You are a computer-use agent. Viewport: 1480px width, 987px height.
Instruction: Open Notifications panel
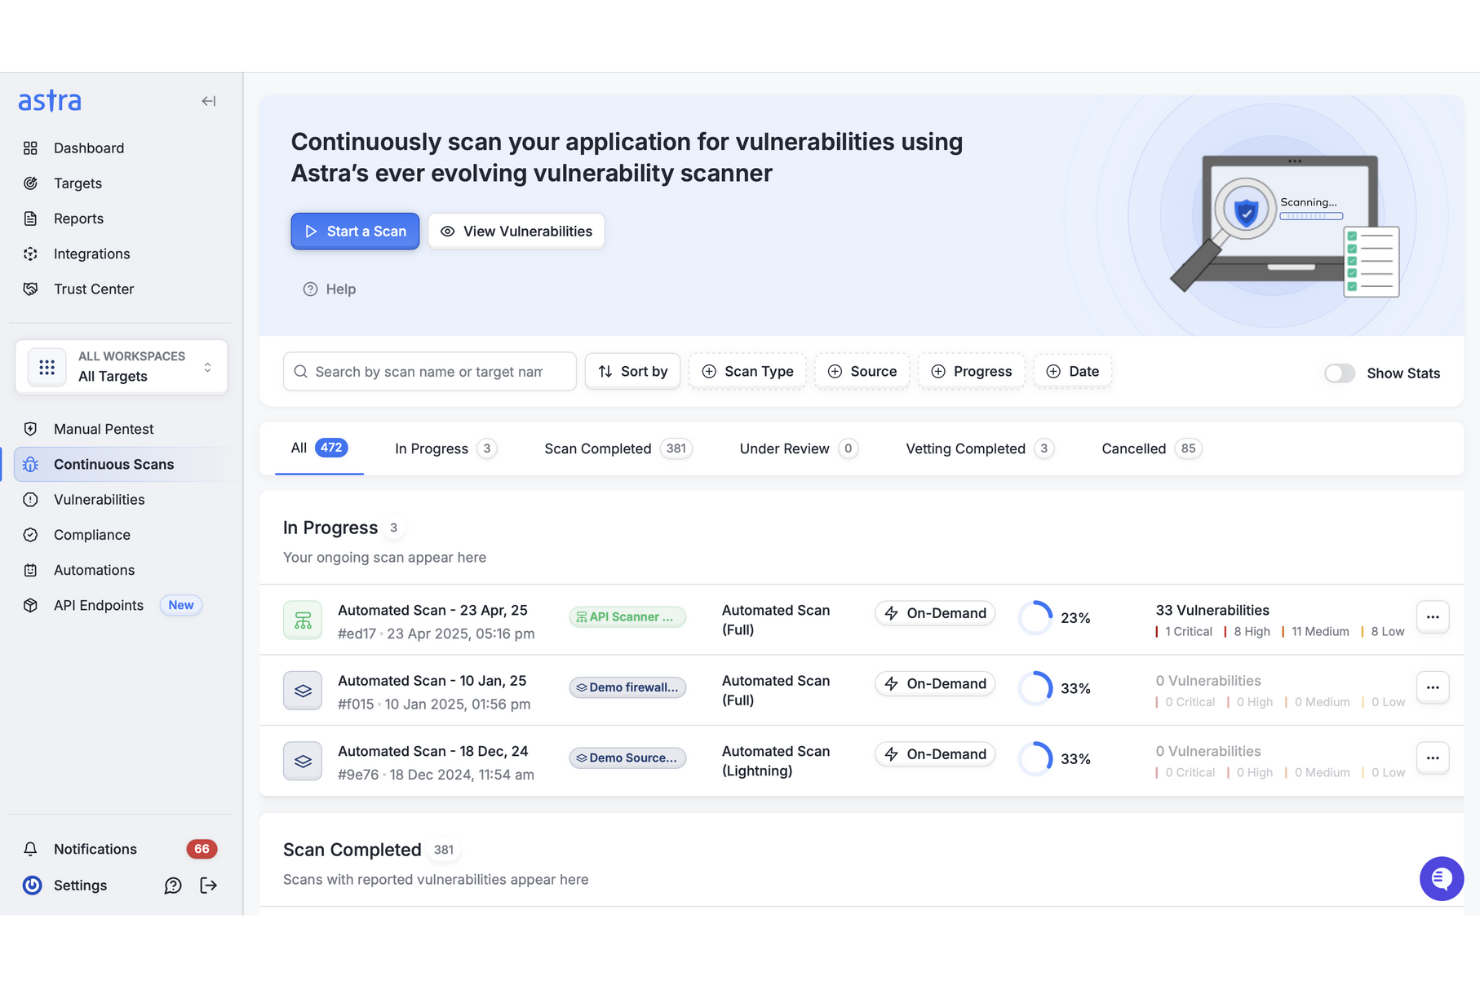pyautogui.click(x=95, y=849)
